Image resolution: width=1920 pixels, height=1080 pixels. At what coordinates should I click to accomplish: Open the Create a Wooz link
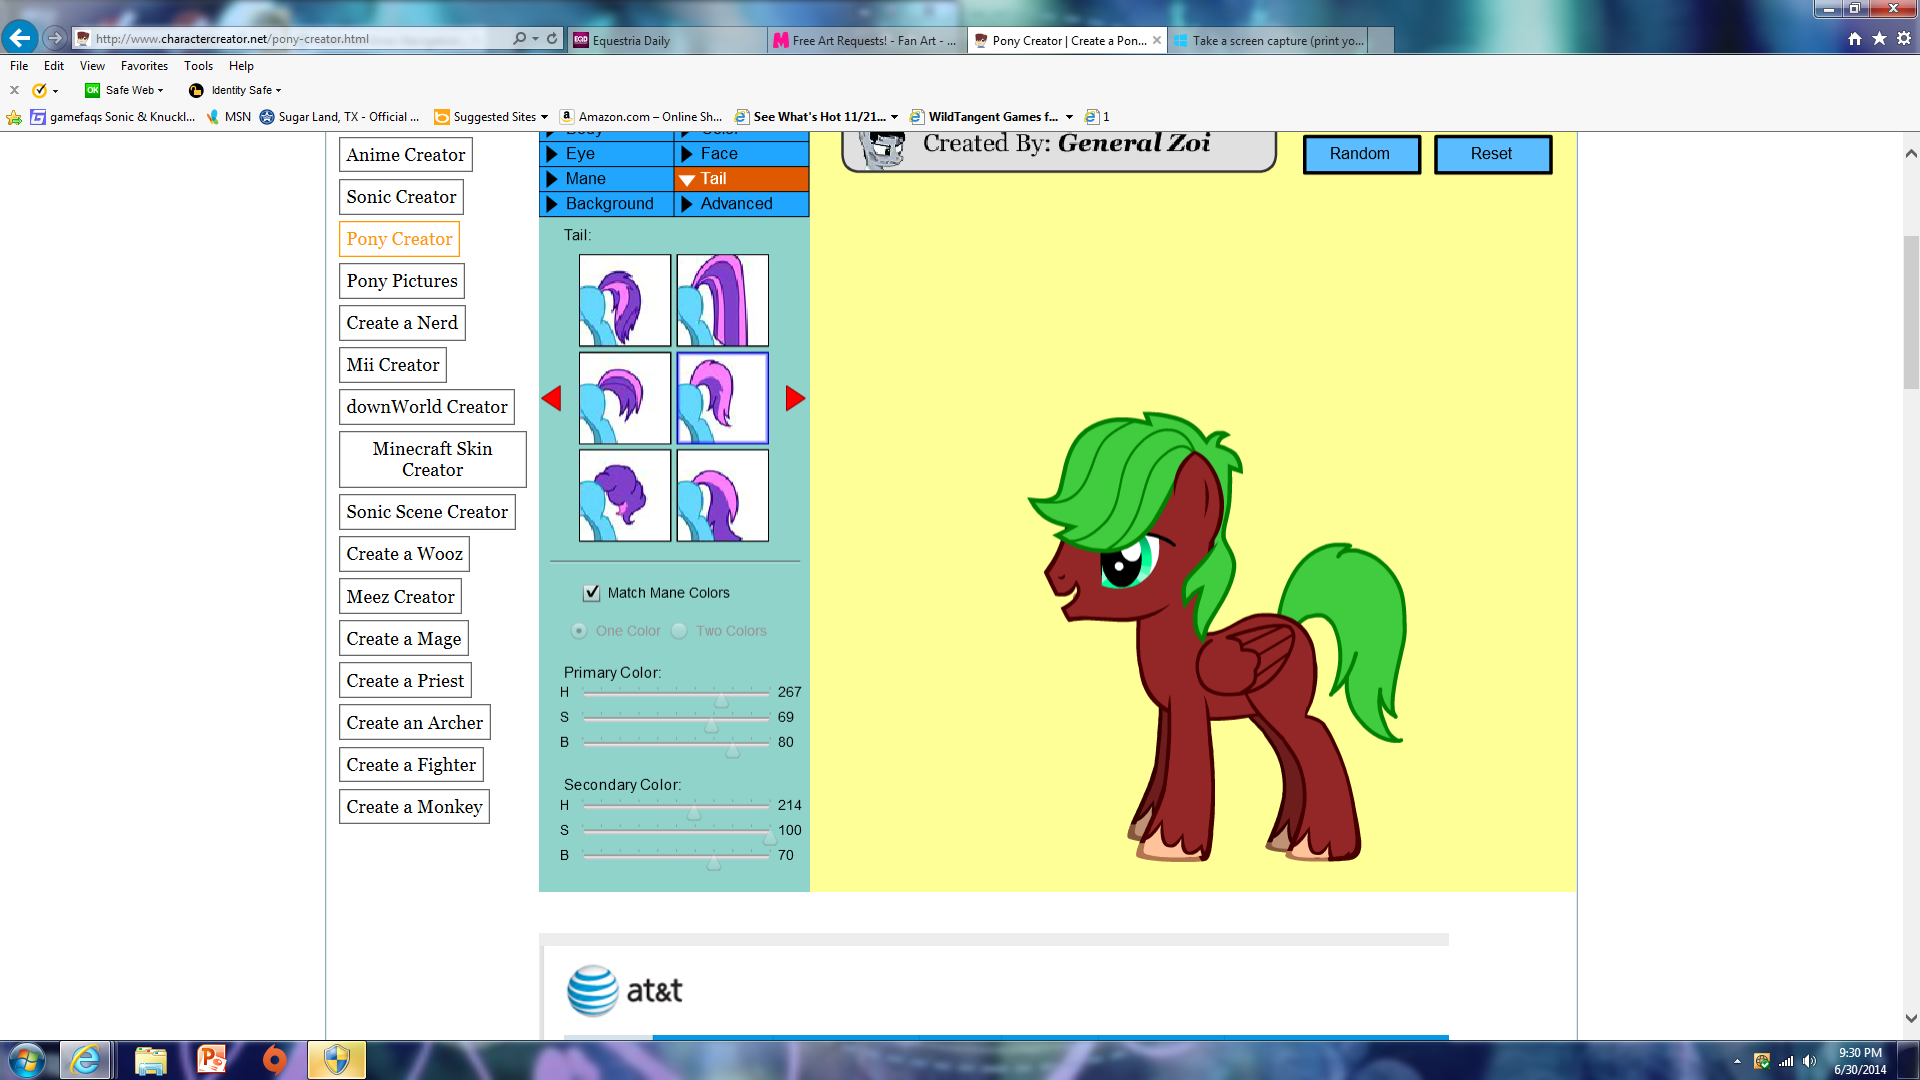404,554
